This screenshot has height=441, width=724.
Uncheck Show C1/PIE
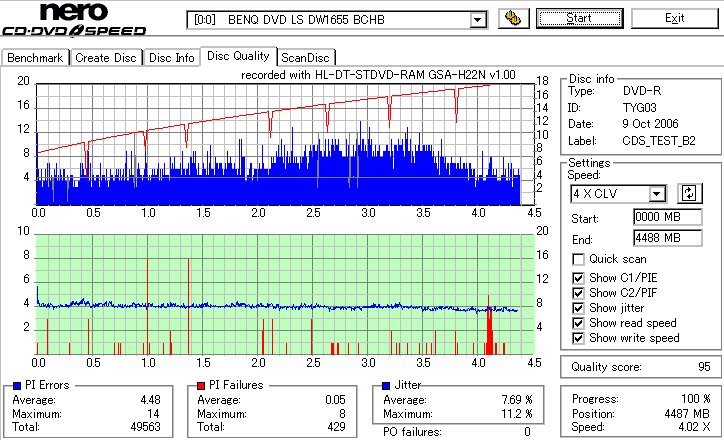click(578, 278)
